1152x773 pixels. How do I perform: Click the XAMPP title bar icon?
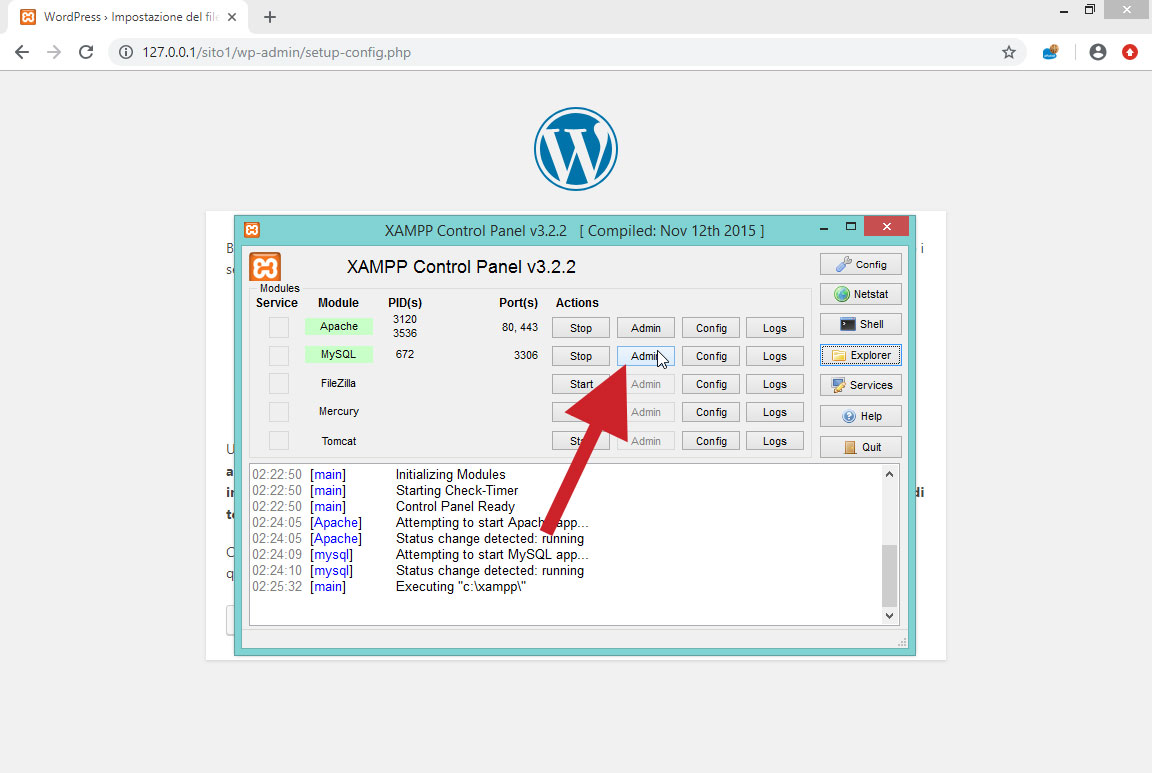pos(252,230)
